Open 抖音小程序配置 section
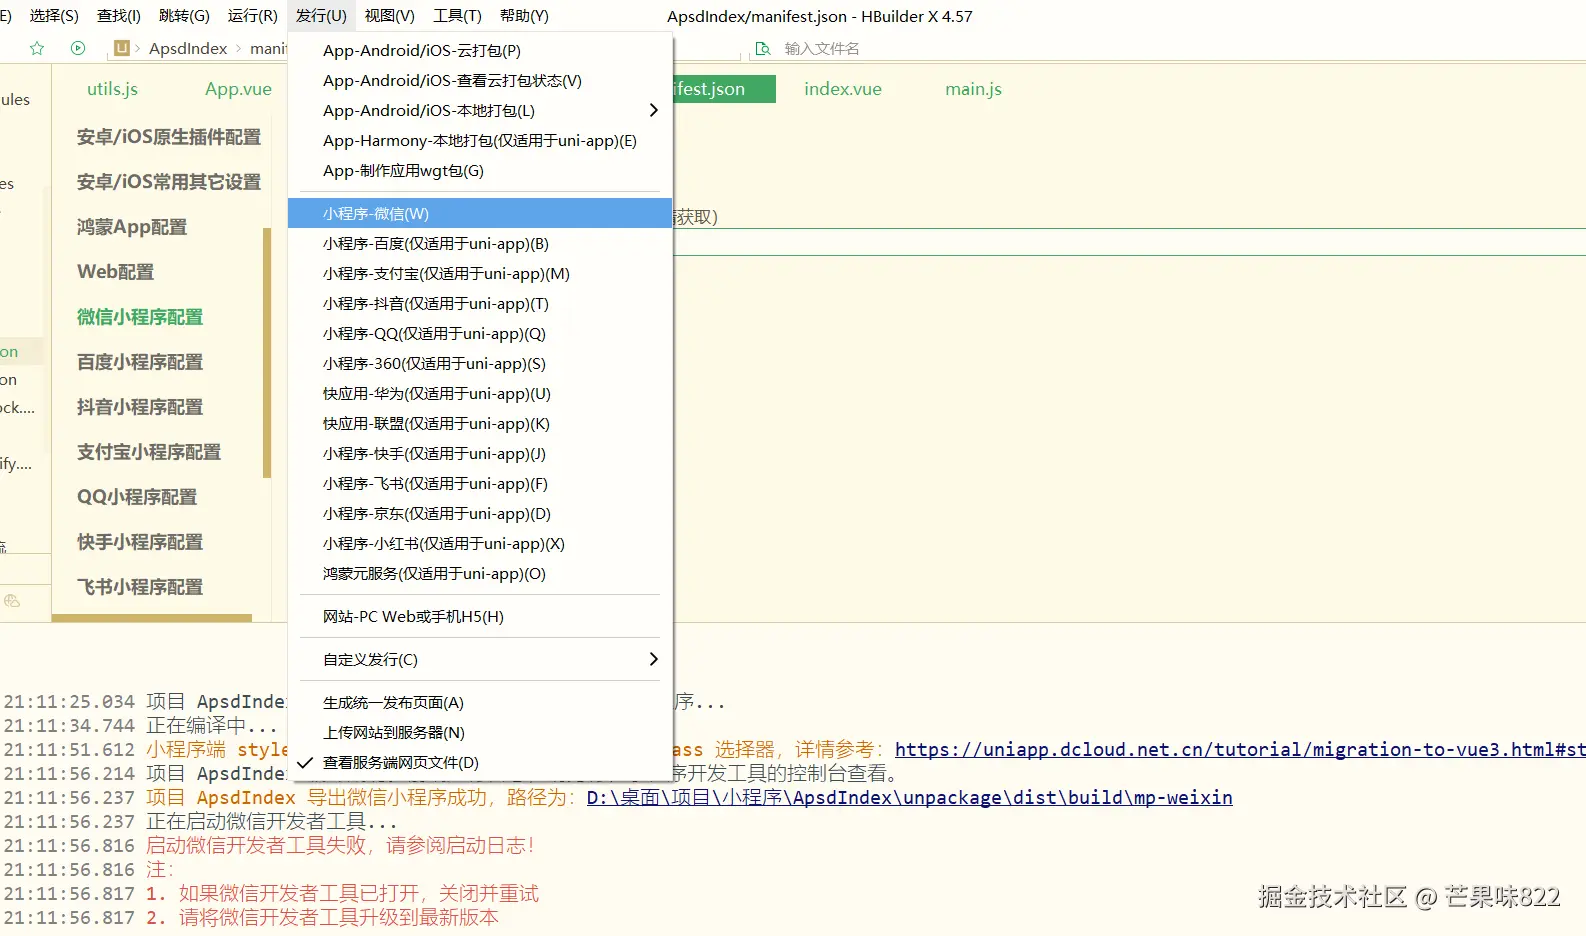The image size is (1586, 936). (x=140, y=407)
